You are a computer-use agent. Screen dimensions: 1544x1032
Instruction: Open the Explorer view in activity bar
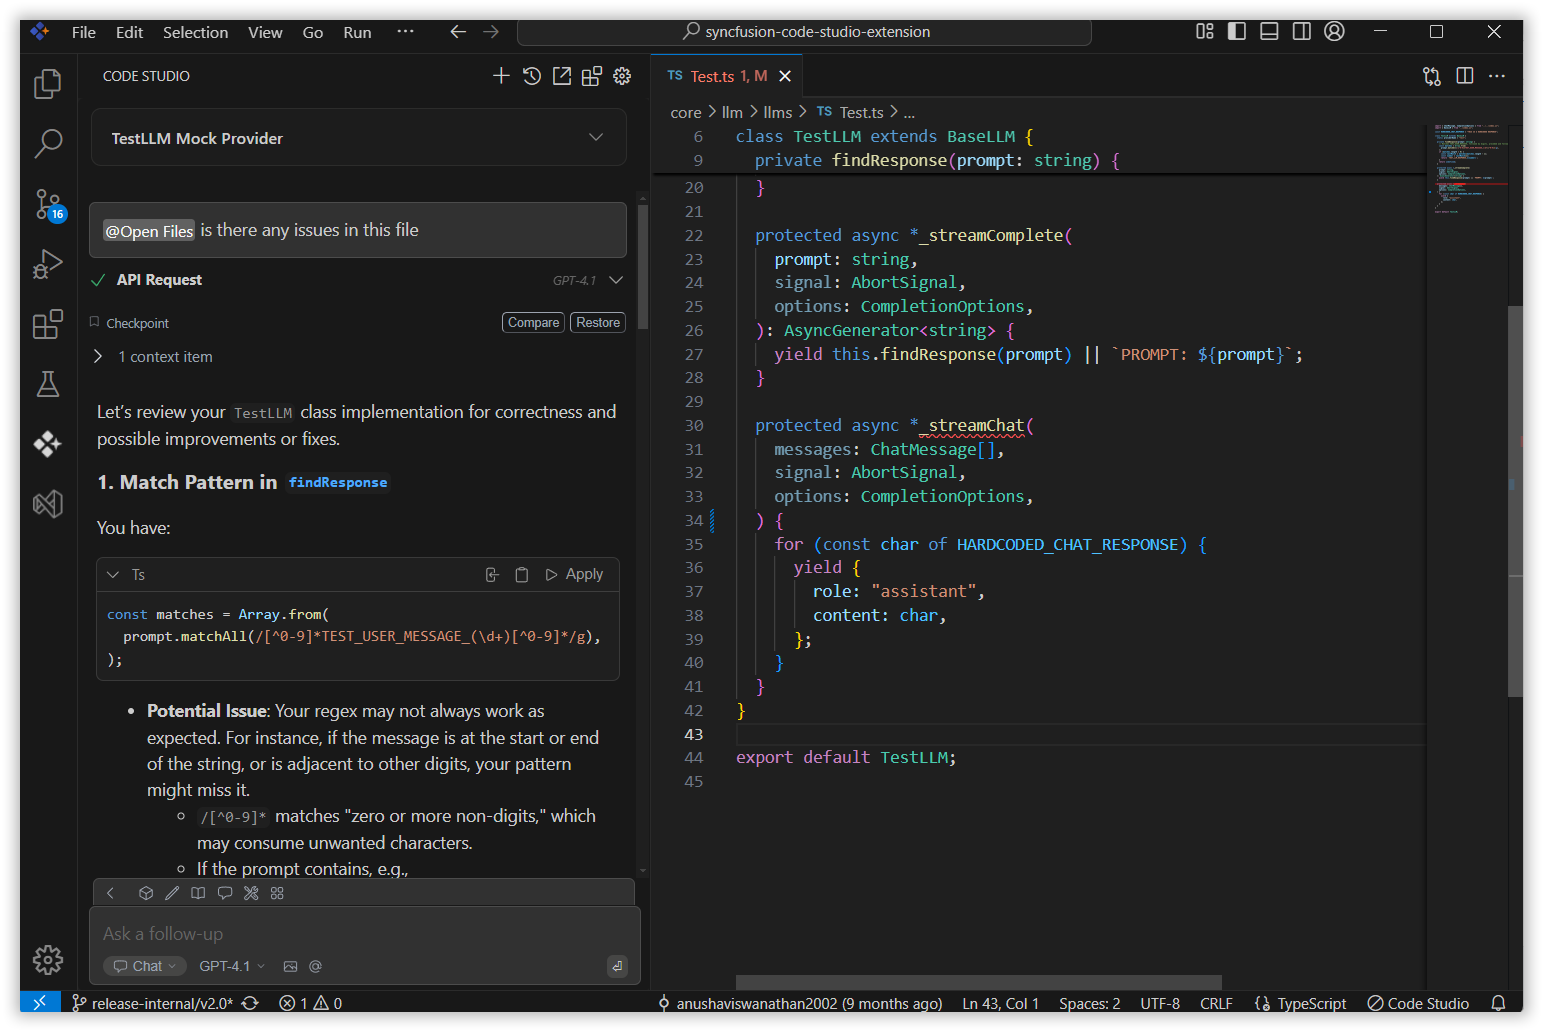point(48,84)
